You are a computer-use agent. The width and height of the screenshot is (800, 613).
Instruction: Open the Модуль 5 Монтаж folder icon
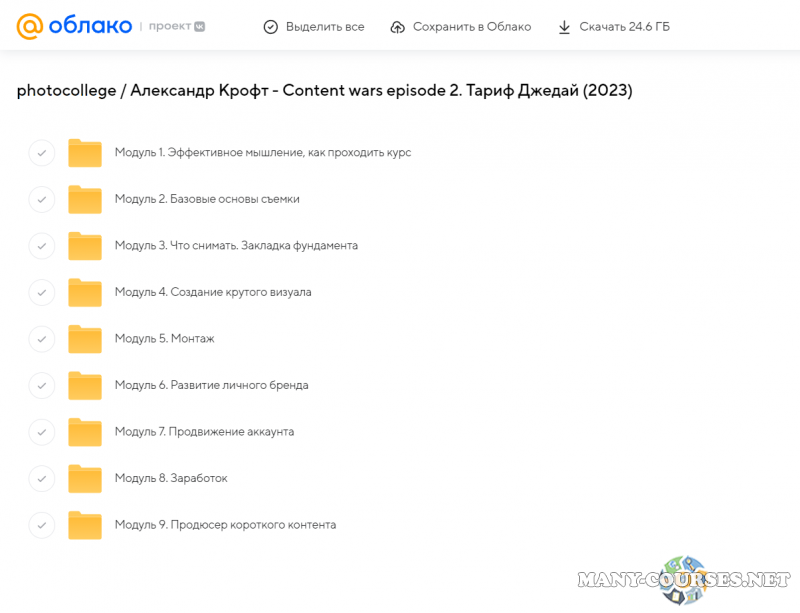pos(85,339)
